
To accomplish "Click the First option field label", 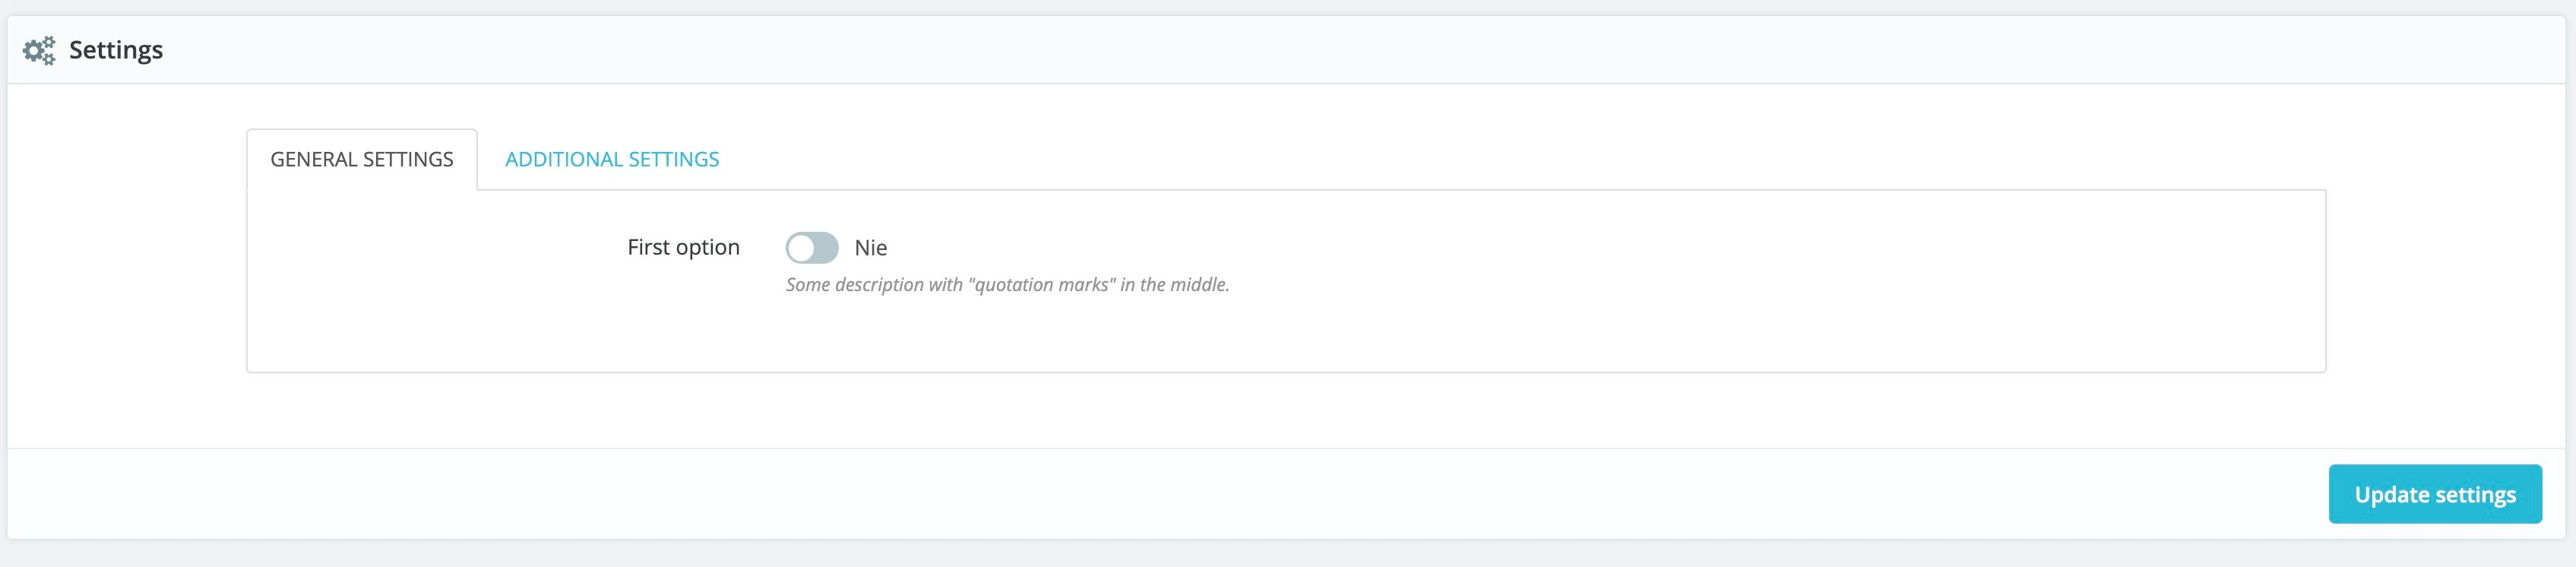I will (x=683, y=247).
